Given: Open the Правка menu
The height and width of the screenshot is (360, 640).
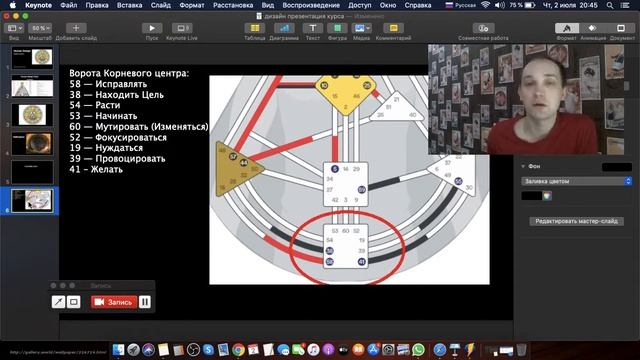Looking at the screenshot, I should (97, 5).
